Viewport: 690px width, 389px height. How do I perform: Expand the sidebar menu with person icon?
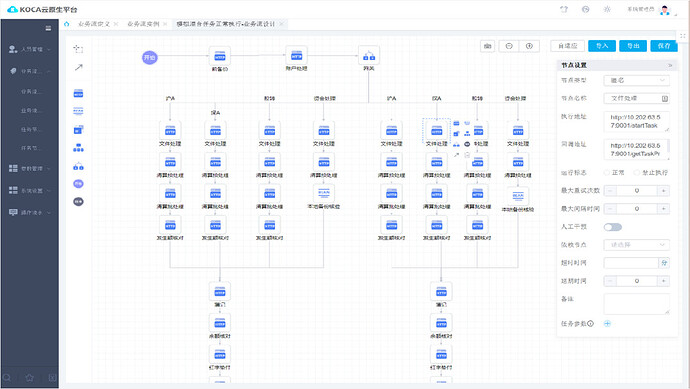click(29, 49)
